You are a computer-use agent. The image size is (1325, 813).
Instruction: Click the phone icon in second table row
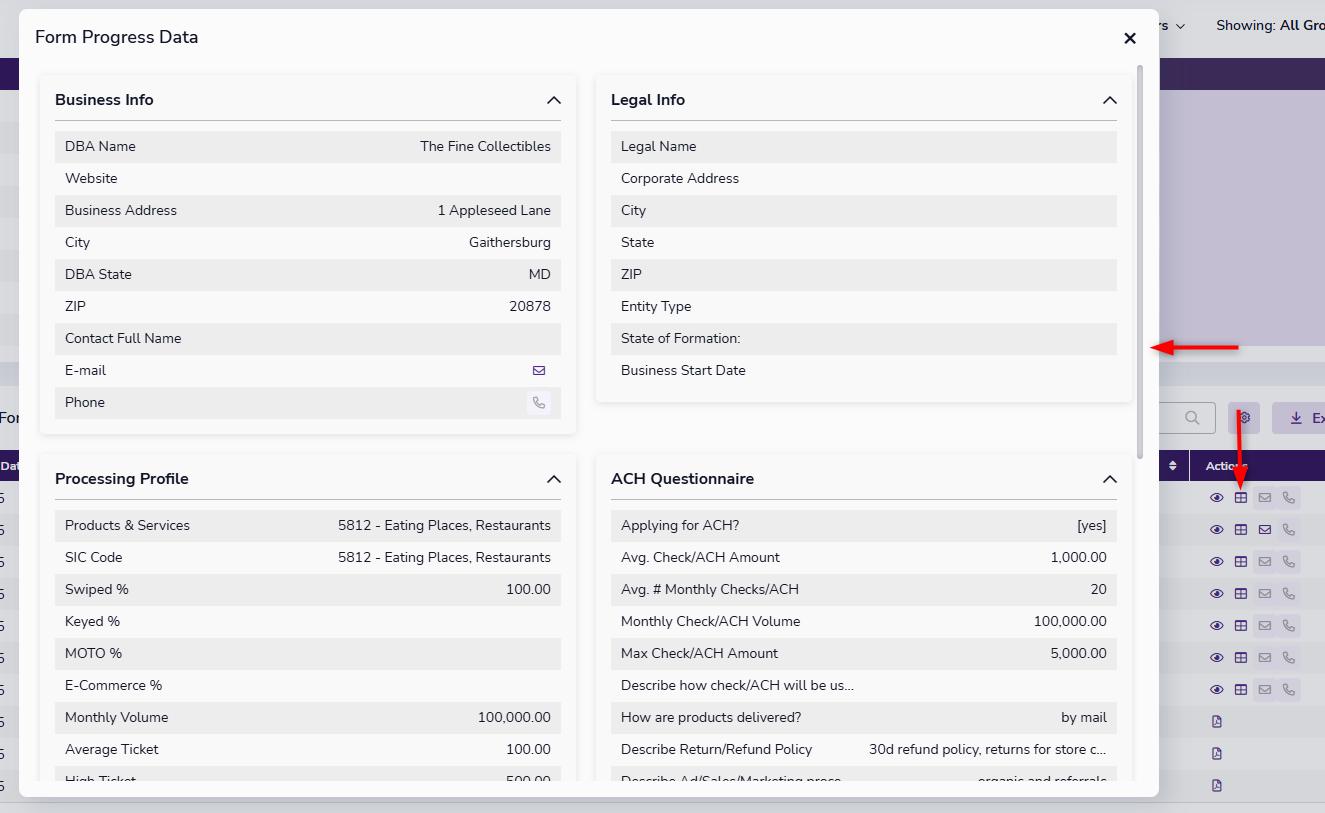pos(1289,530)
